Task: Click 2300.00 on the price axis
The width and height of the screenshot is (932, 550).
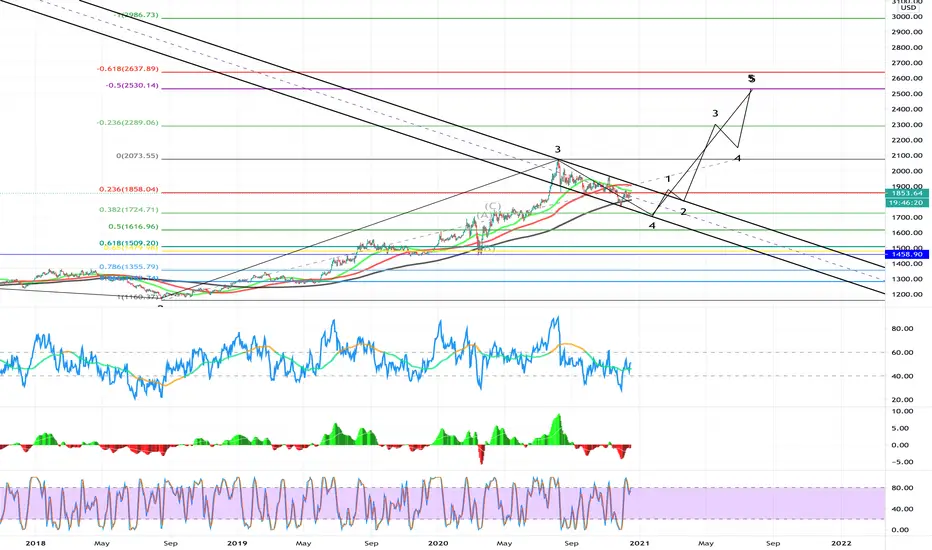Action: pos(907,125)
